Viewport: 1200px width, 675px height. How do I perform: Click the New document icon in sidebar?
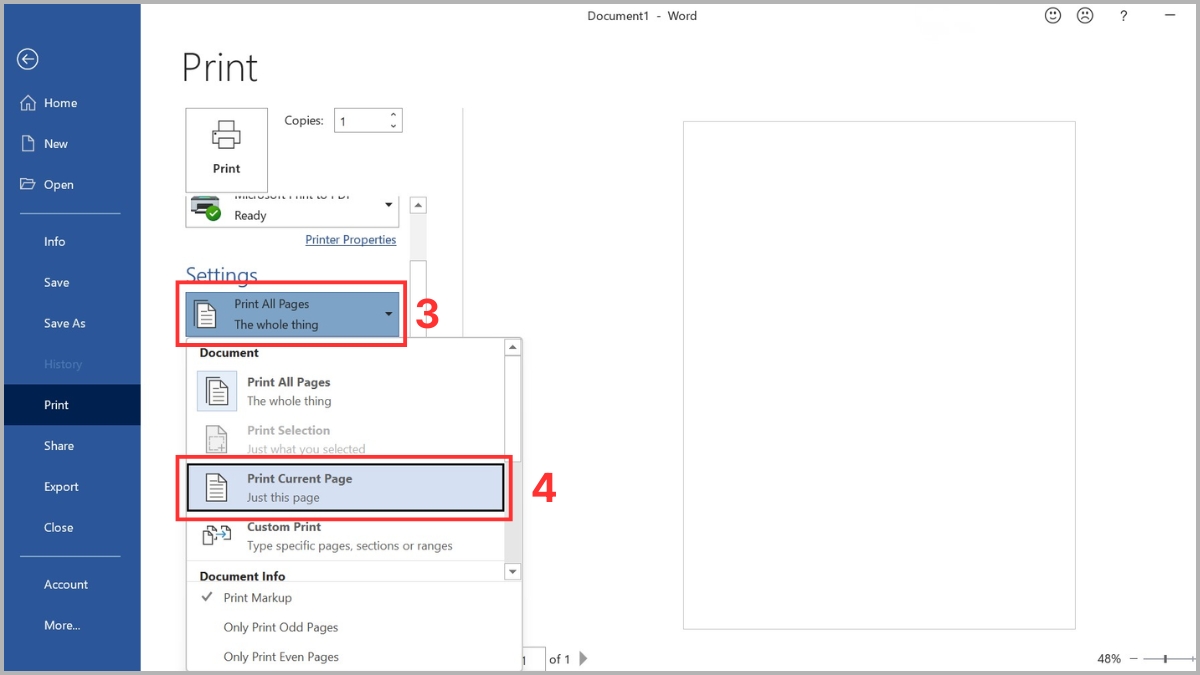(x=28, y=144)
